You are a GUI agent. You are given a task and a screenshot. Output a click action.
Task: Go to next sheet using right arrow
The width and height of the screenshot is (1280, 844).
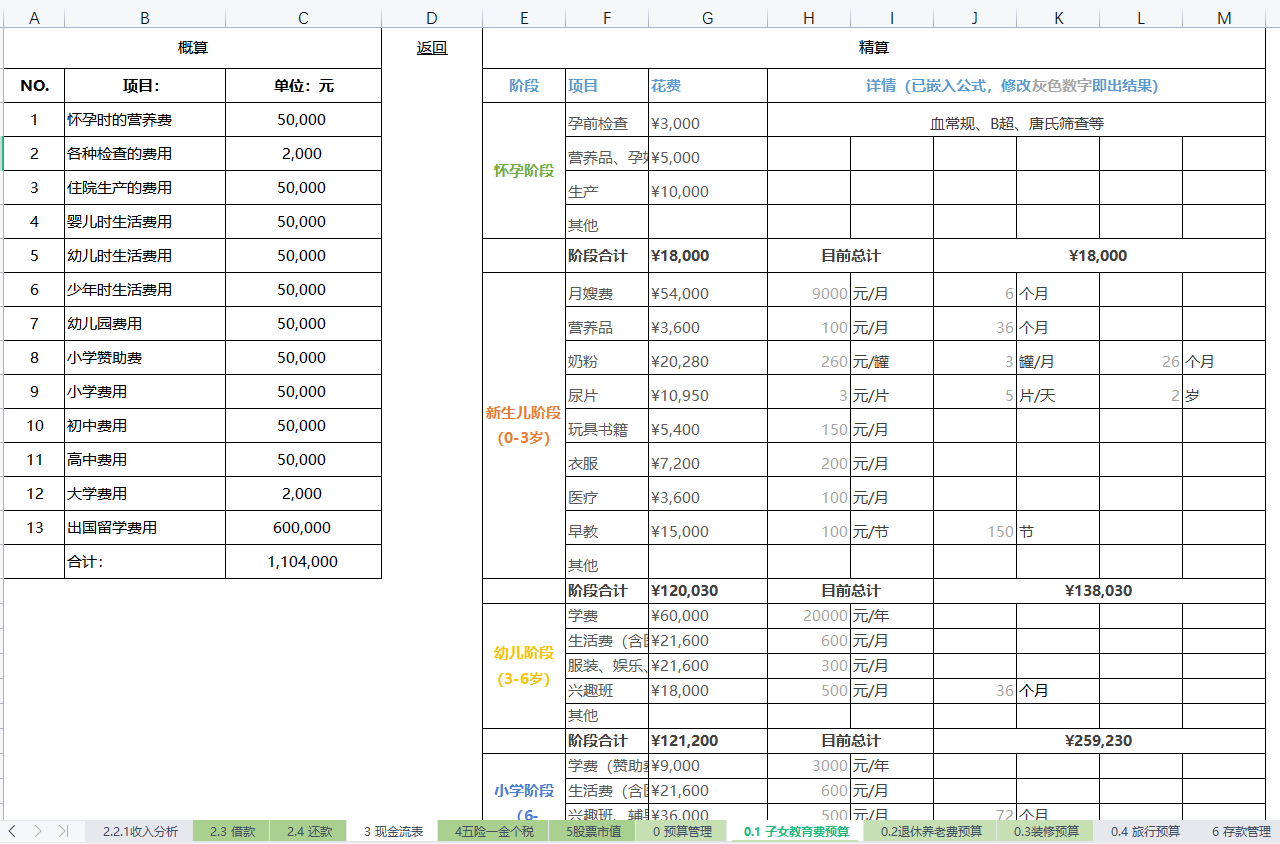coord(38,831)
